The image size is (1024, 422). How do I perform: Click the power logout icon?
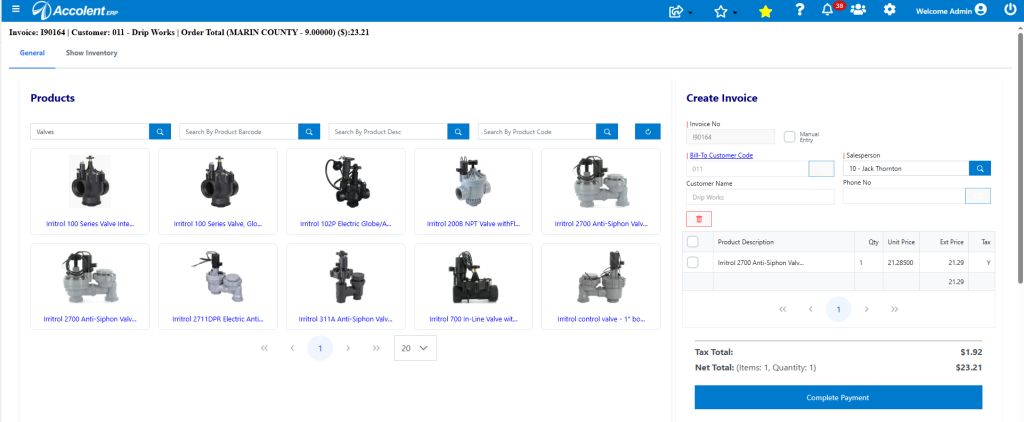[1010, 10]
